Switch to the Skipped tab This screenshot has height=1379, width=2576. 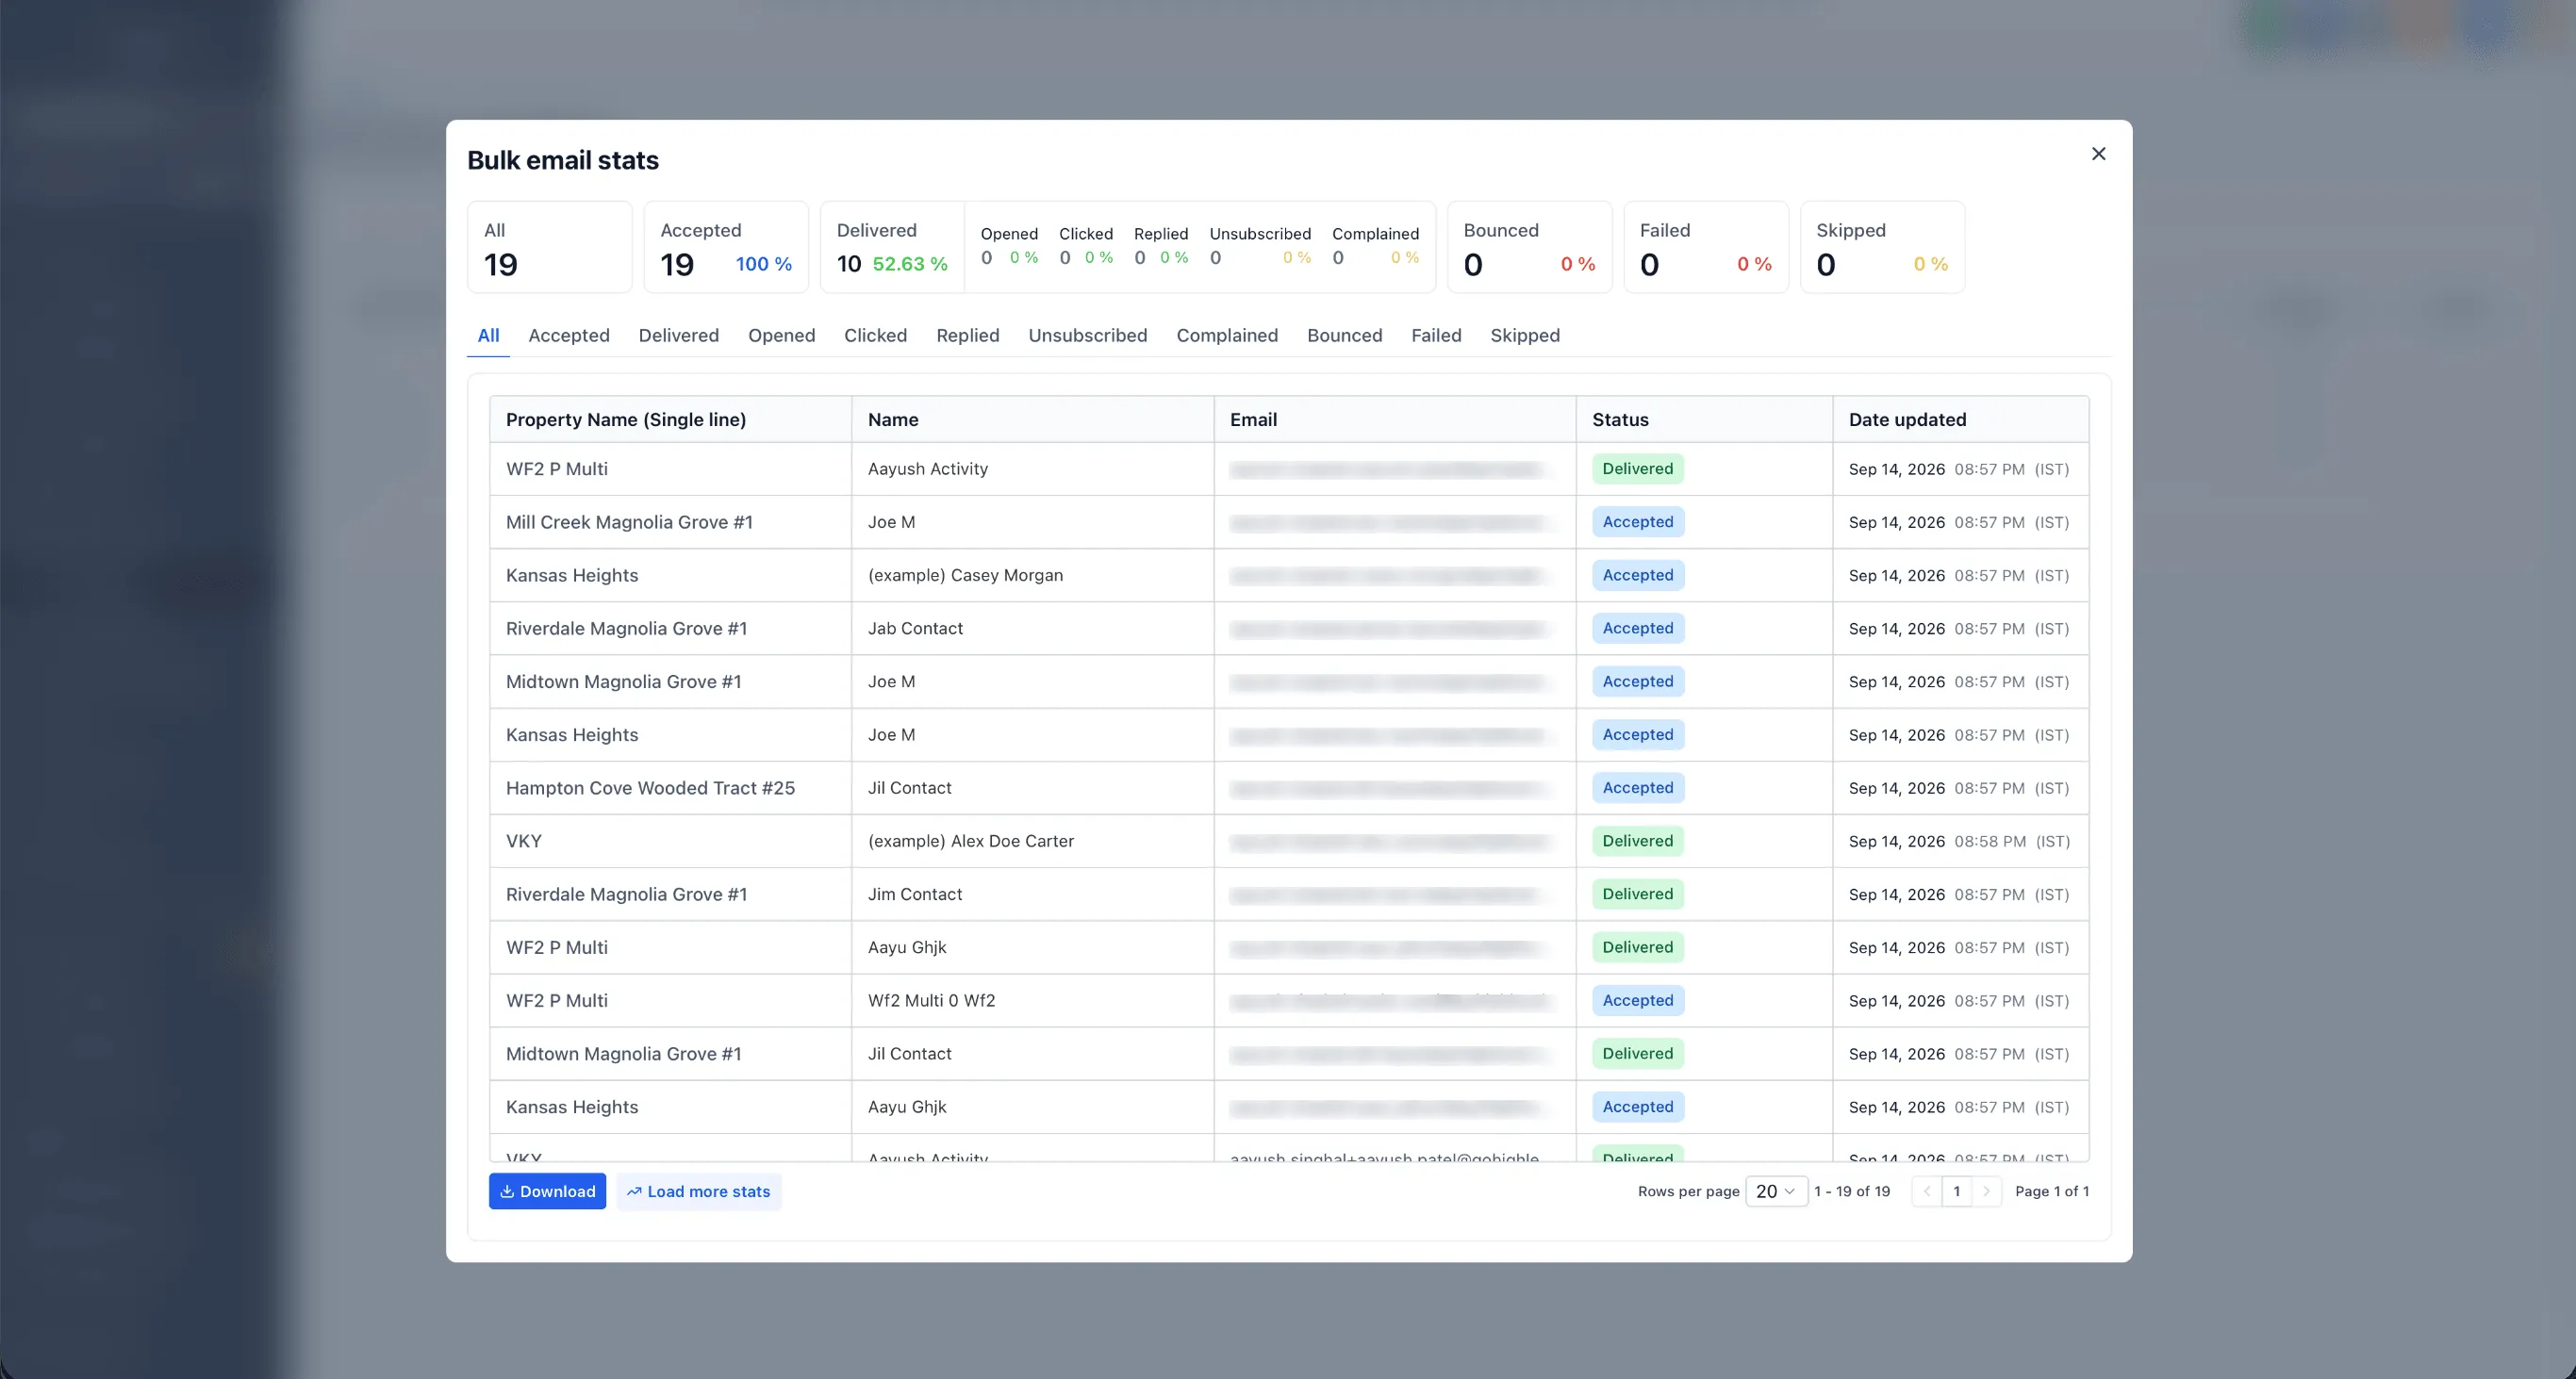1525,335
